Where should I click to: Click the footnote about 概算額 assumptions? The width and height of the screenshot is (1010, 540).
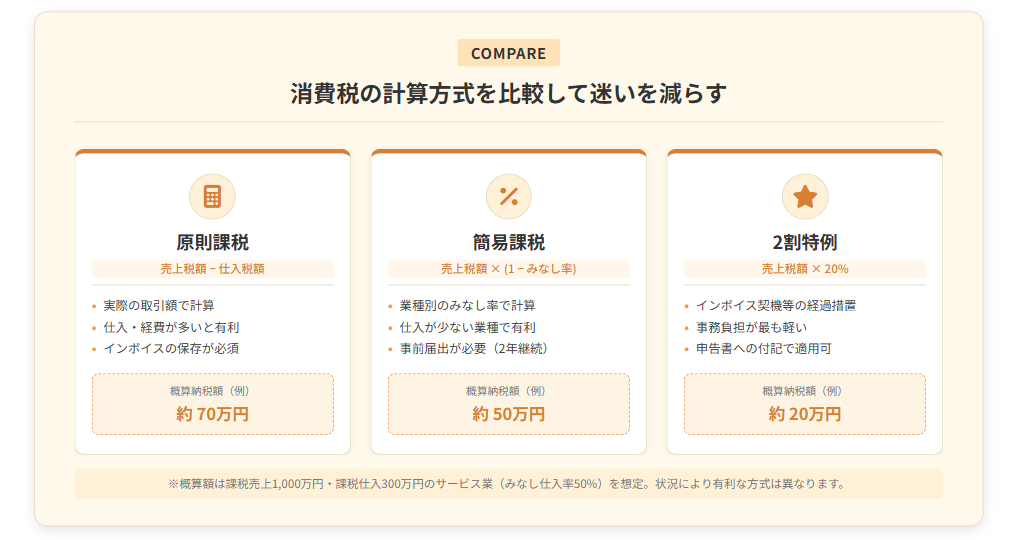click(508, 484)
